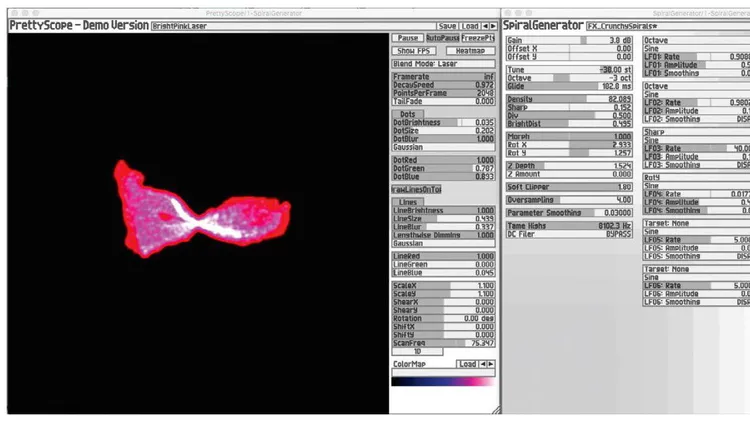This screenshot has height=421, width=750.
Task: Open the lines Gaussian shape dropdown
Action: point(443,244)
